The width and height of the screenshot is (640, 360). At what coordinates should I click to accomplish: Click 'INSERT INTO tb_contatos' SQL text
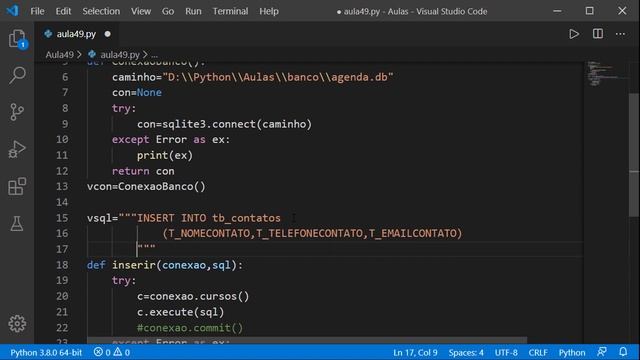pyautogui.click(x=209, y=218)
